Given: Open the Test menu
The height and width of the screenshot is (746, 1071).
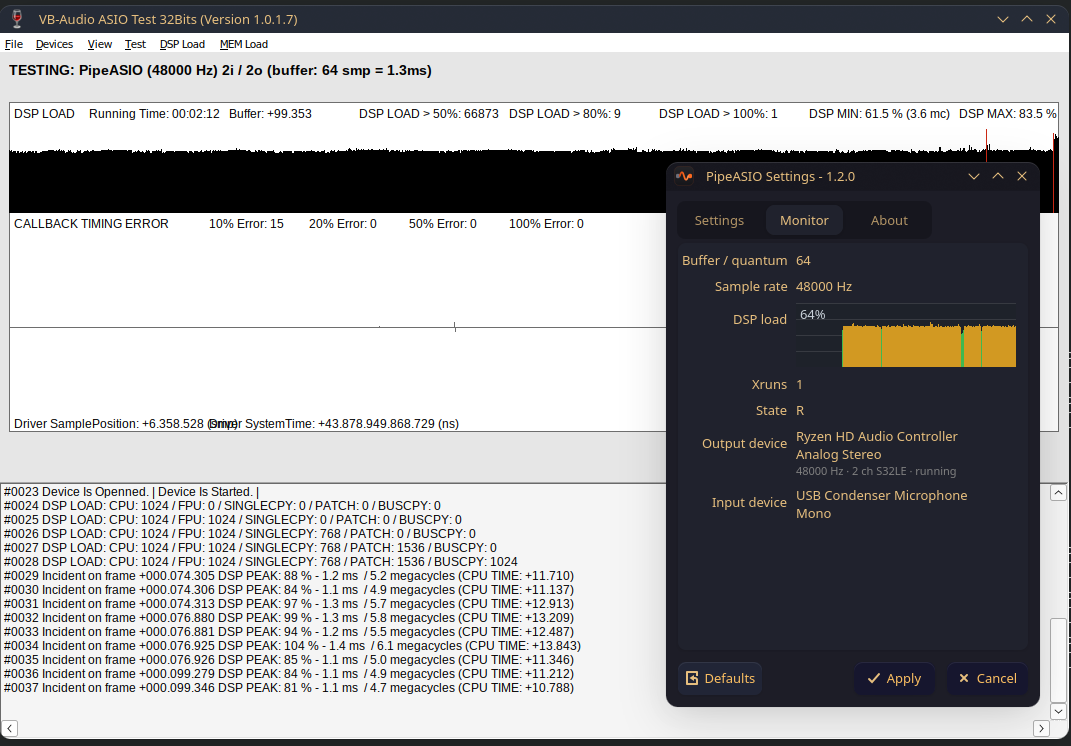Looking at the screenshot, I should [x=135, y=44].
